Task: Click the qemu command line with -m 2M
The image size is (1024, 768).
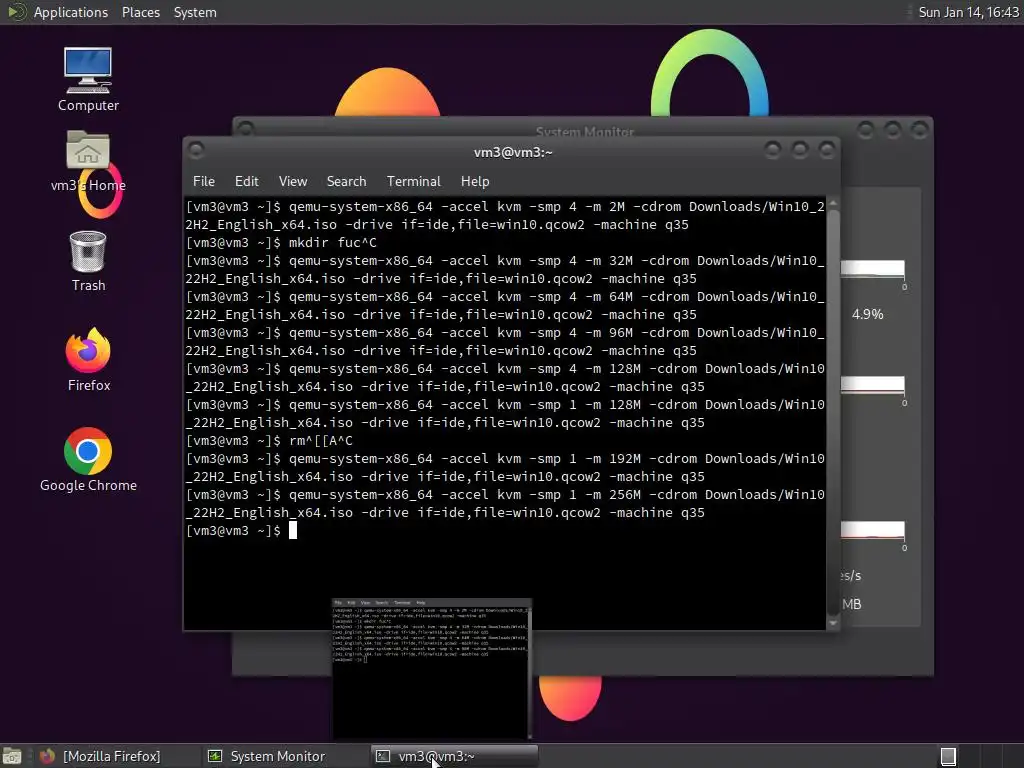Action: pyautogui.click(x=505, y=216)
